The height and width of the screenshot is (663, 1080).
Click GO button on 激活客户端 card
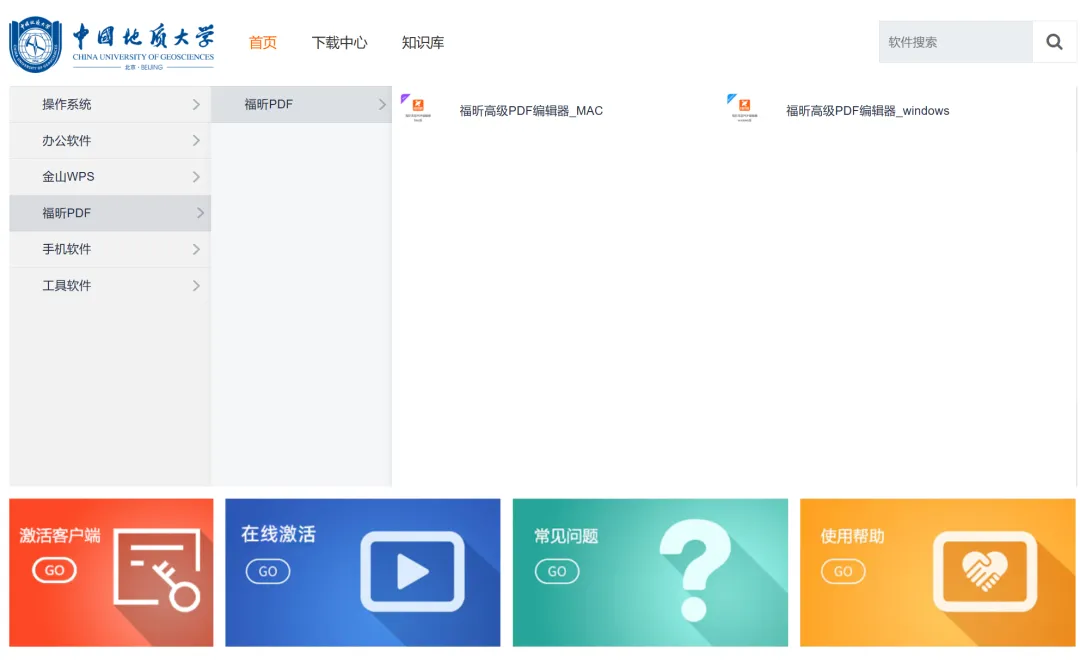click(x=54, y=570)
